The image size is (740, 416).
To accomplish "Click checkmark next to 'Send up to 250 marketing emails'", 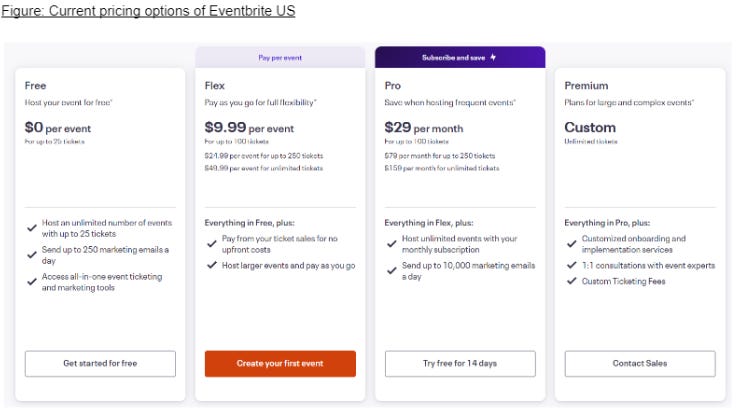I will (x=33, y=255).
